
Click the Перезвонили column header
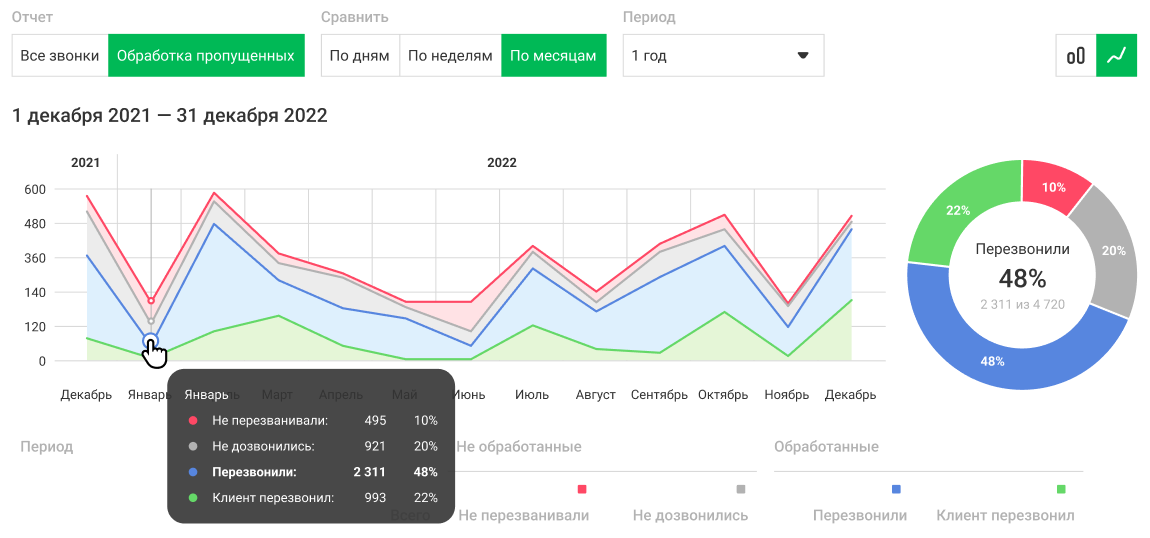(860, 516)
